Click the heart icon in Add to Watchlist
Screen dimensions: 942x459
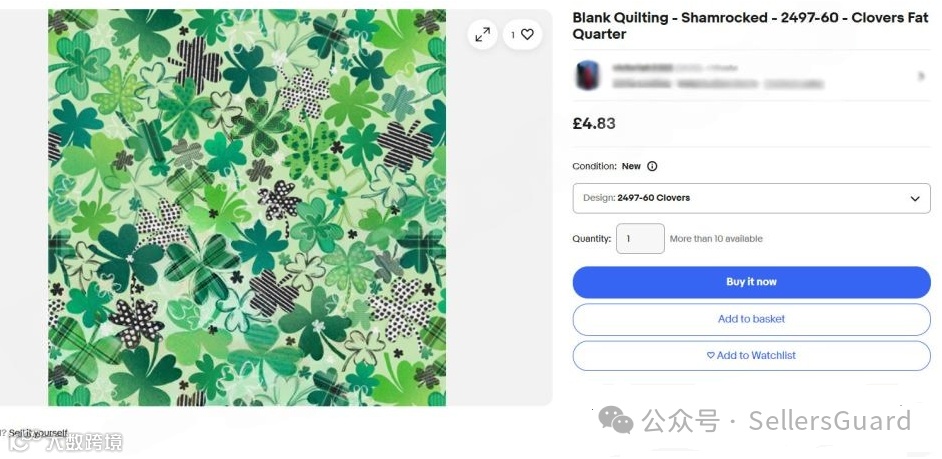click(x=711, y=355)
